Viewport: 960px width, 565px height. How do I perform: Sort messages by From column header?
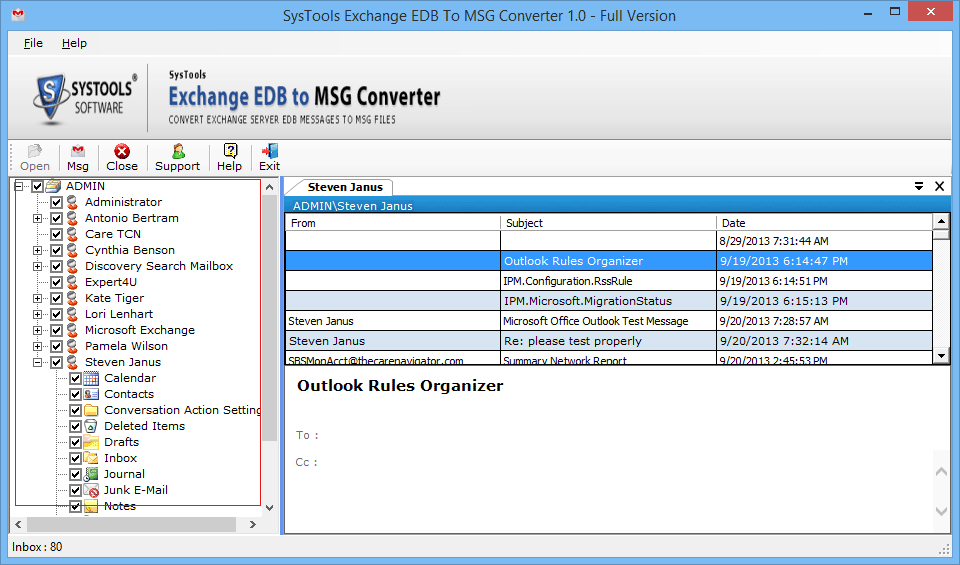392,223
